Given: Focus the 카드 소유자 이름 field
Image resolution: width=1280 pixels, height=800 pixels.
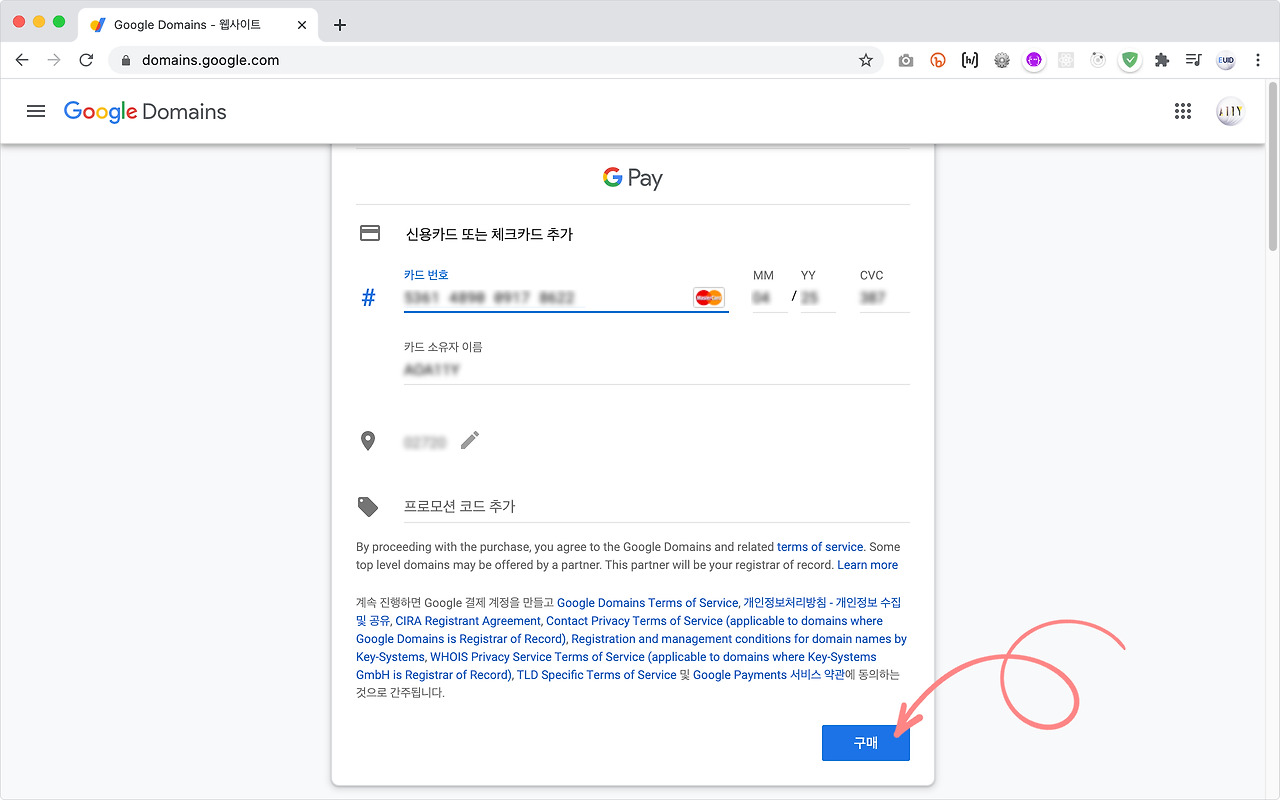Looking at the screenshot, I should point(656,369).
